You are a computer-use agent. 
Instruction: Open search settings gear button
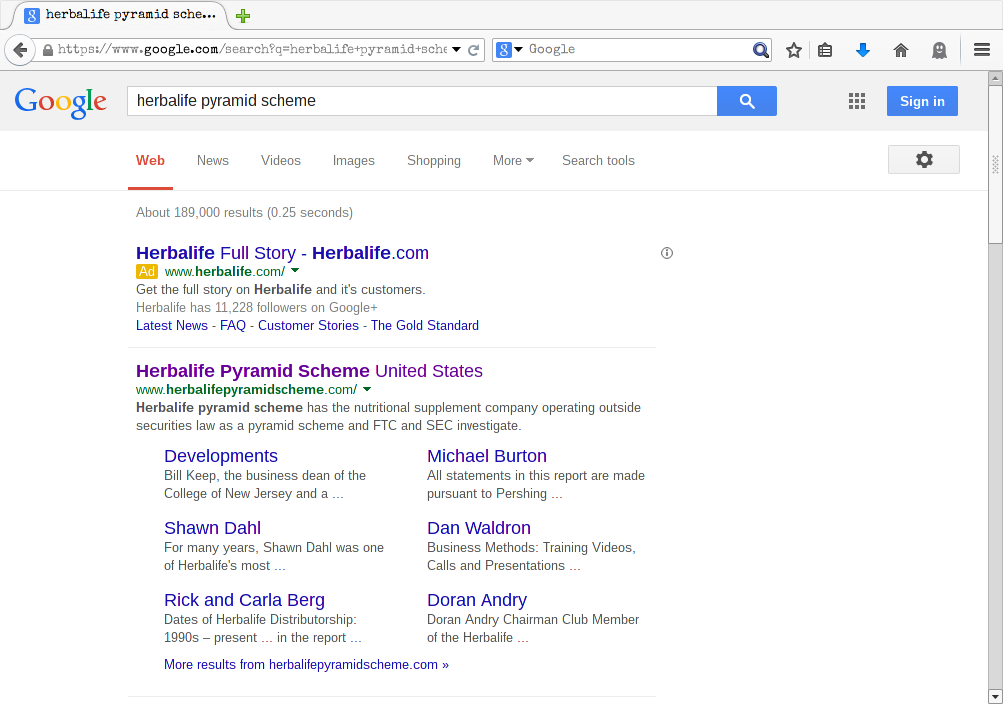(924, 159)
